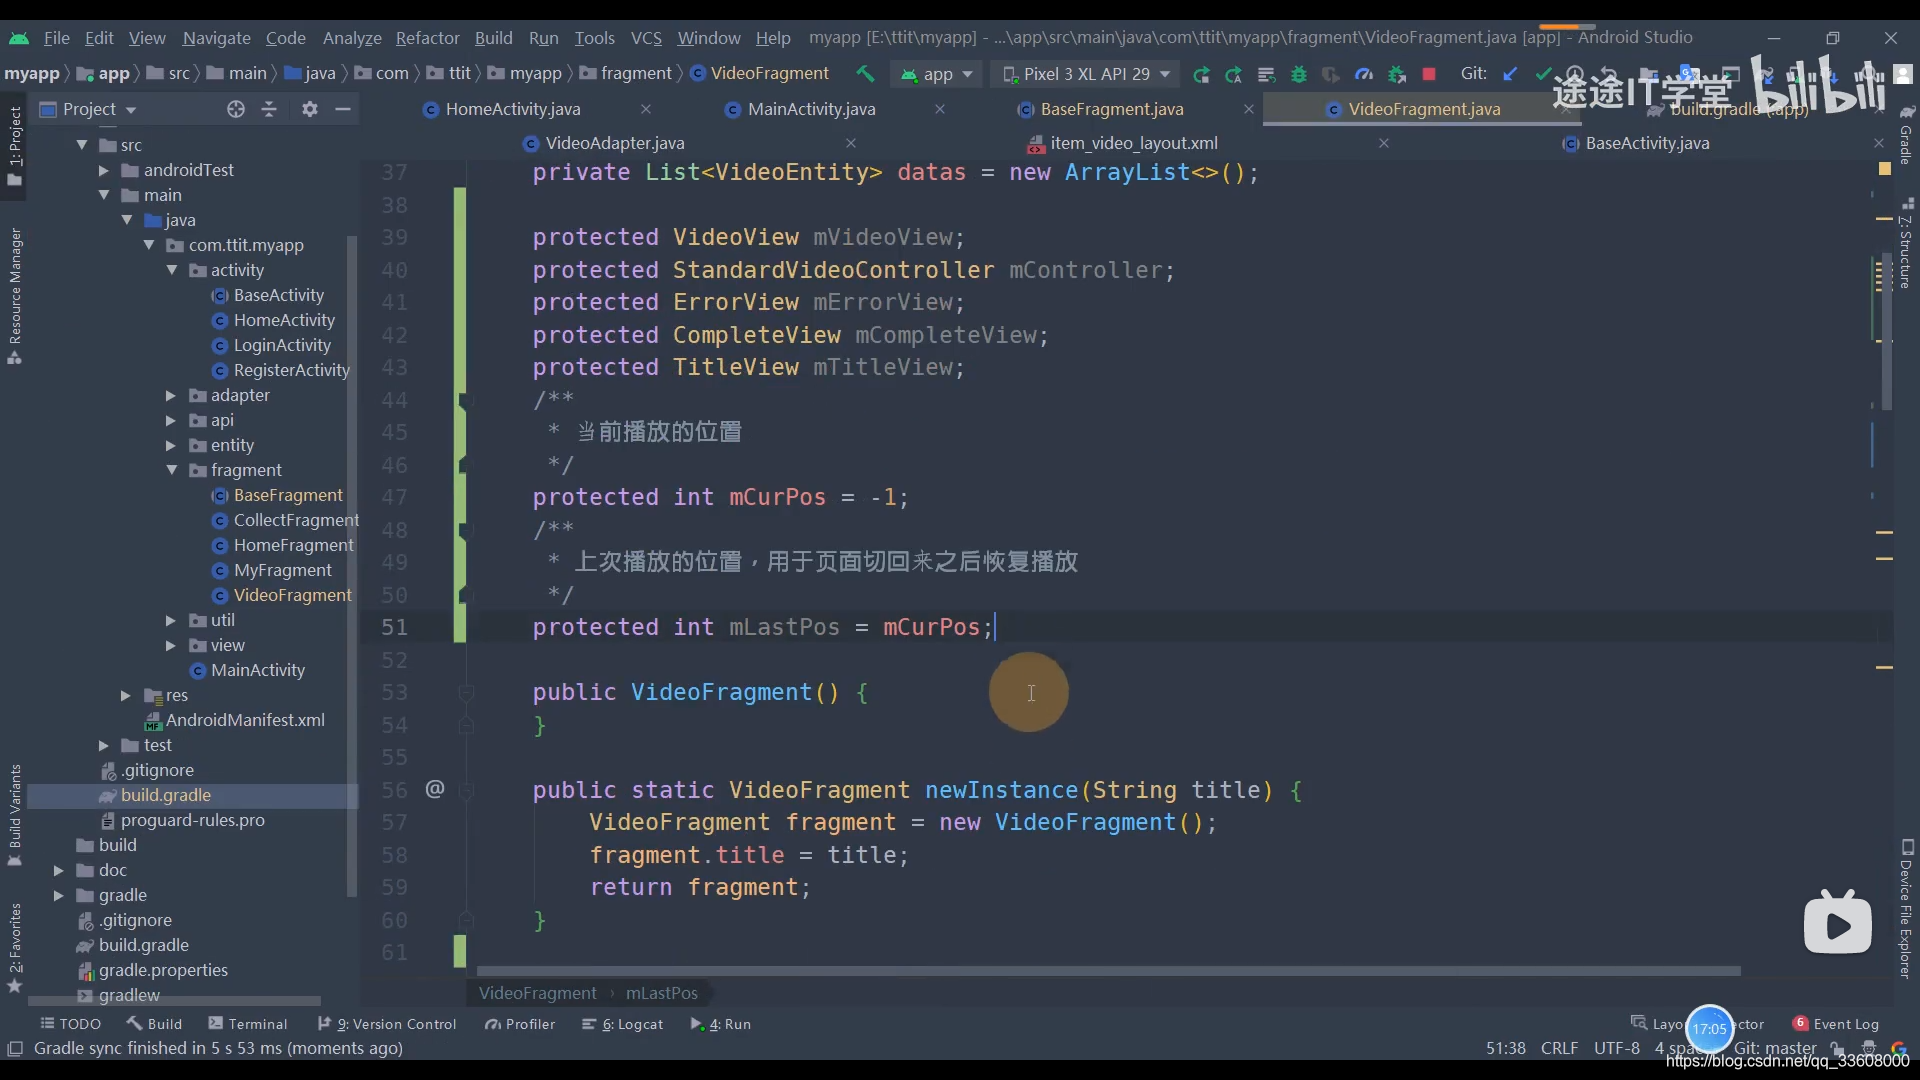Fold the newInstance method at line 56

coord(466,790)
